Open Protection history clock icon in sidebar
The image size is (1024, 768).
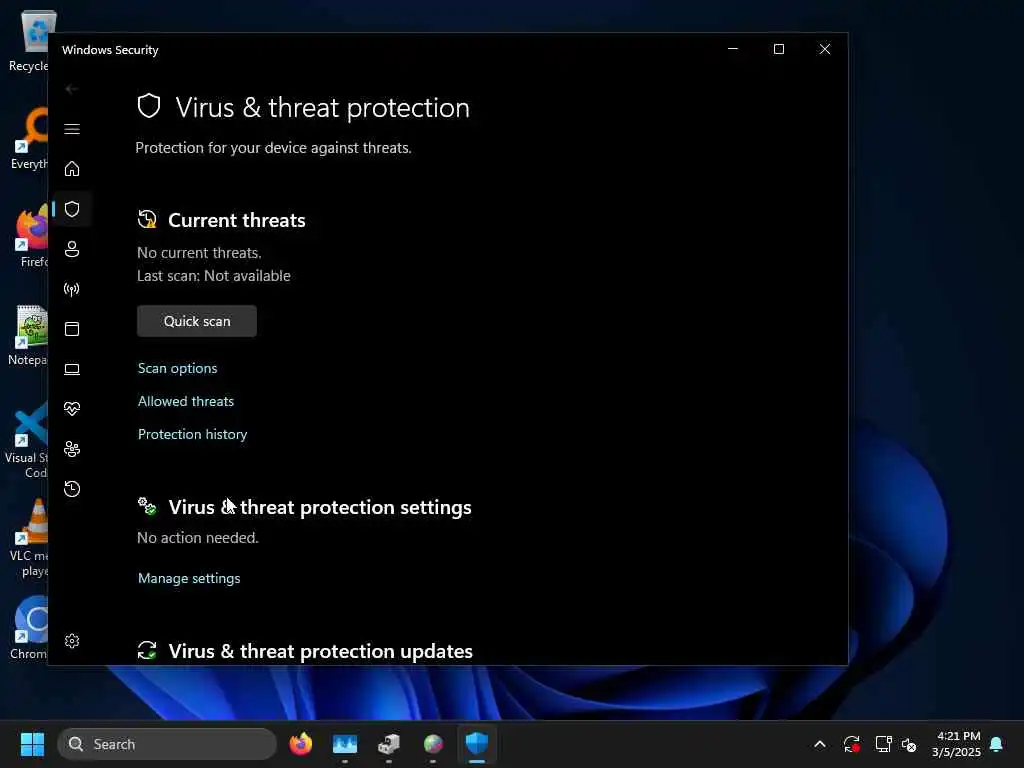(72, 489)
